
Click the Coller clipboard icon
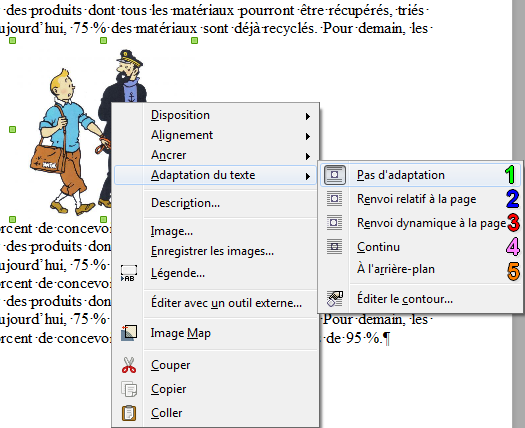129,413
